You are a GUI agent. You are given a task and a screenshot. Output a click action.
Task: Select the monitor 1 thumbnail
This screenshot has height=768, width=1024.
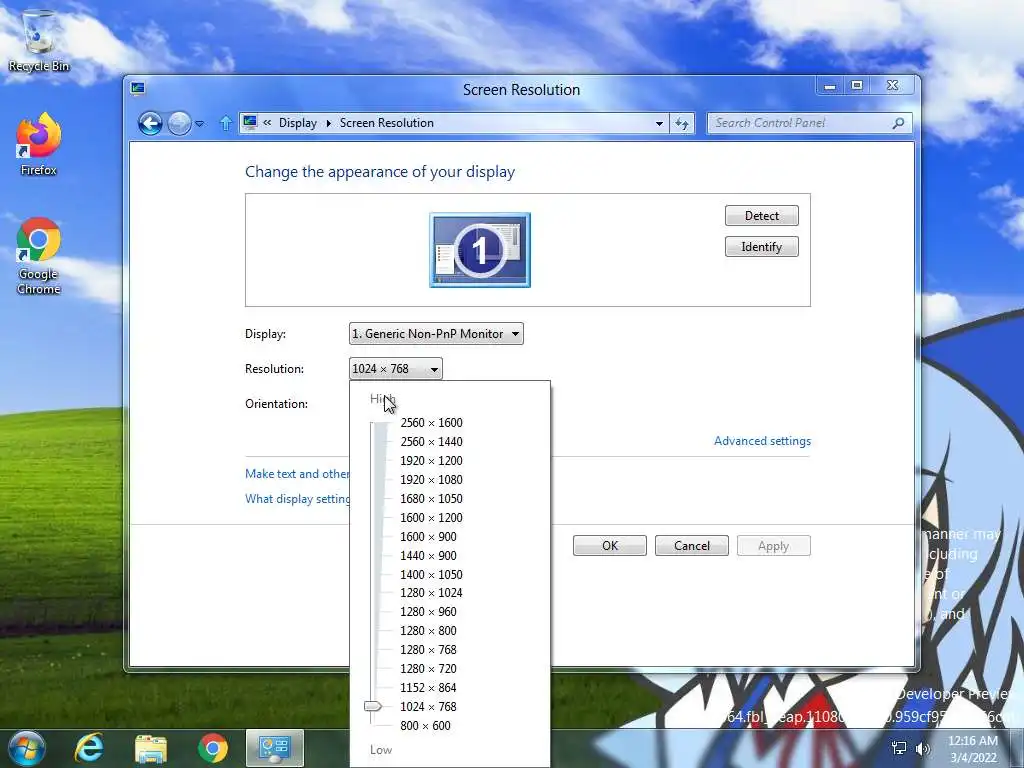coord(480,249)
